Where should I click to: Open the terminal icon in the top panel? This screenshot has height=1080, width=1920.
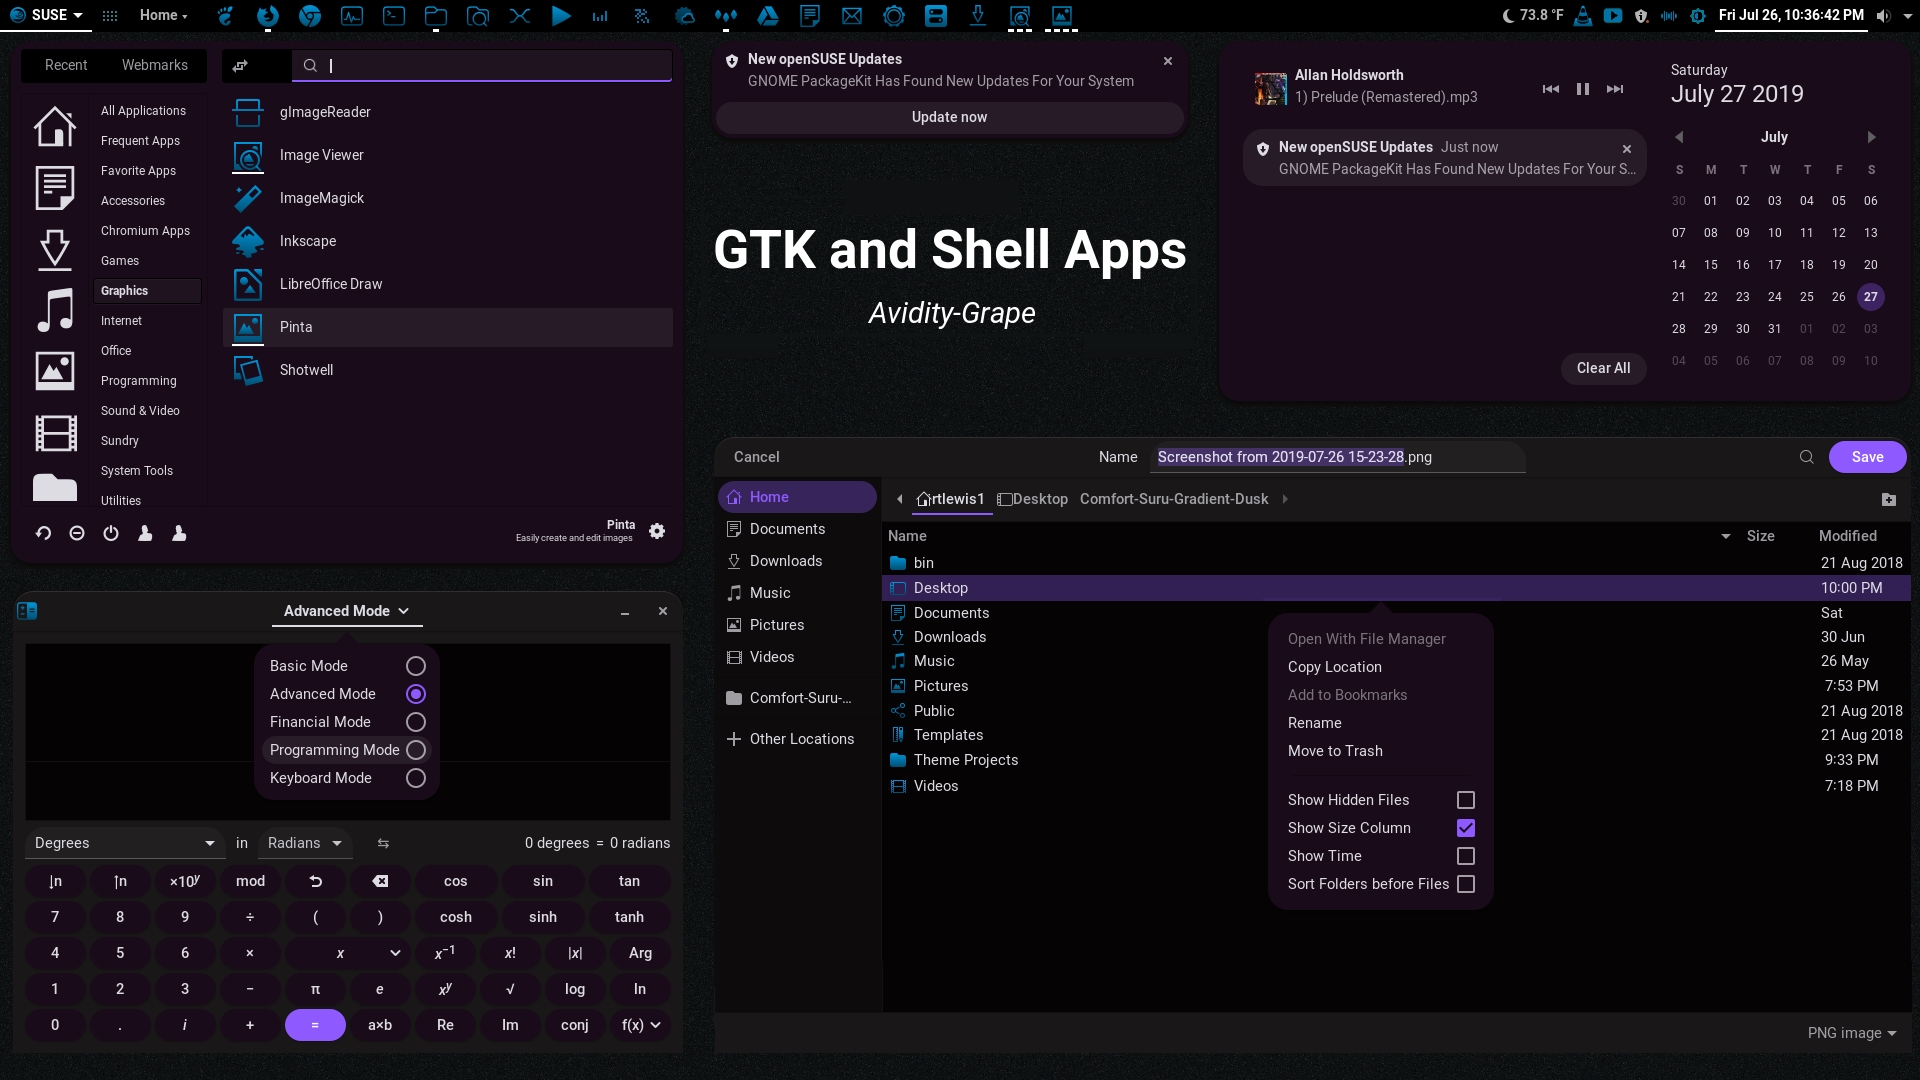(x=394, y=15)
